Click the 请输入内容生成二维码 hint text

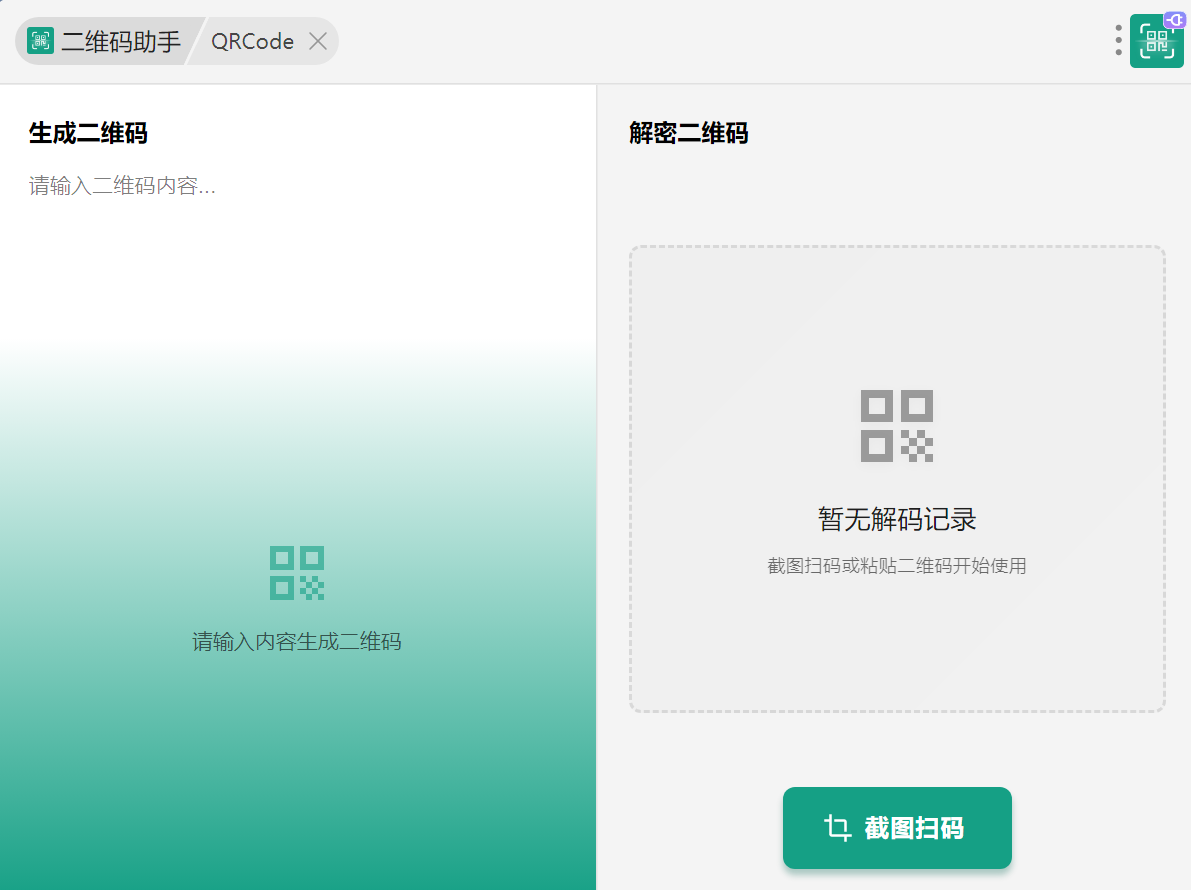(x=297, y=642)
